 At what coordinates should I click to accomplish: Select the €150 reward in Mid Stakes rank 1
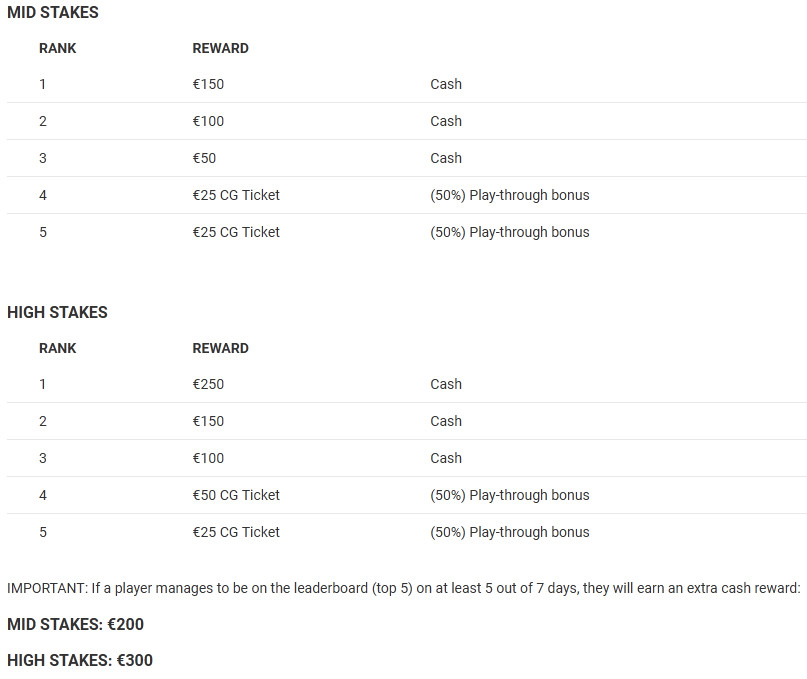pyautogui.click(x=208, y=84)
